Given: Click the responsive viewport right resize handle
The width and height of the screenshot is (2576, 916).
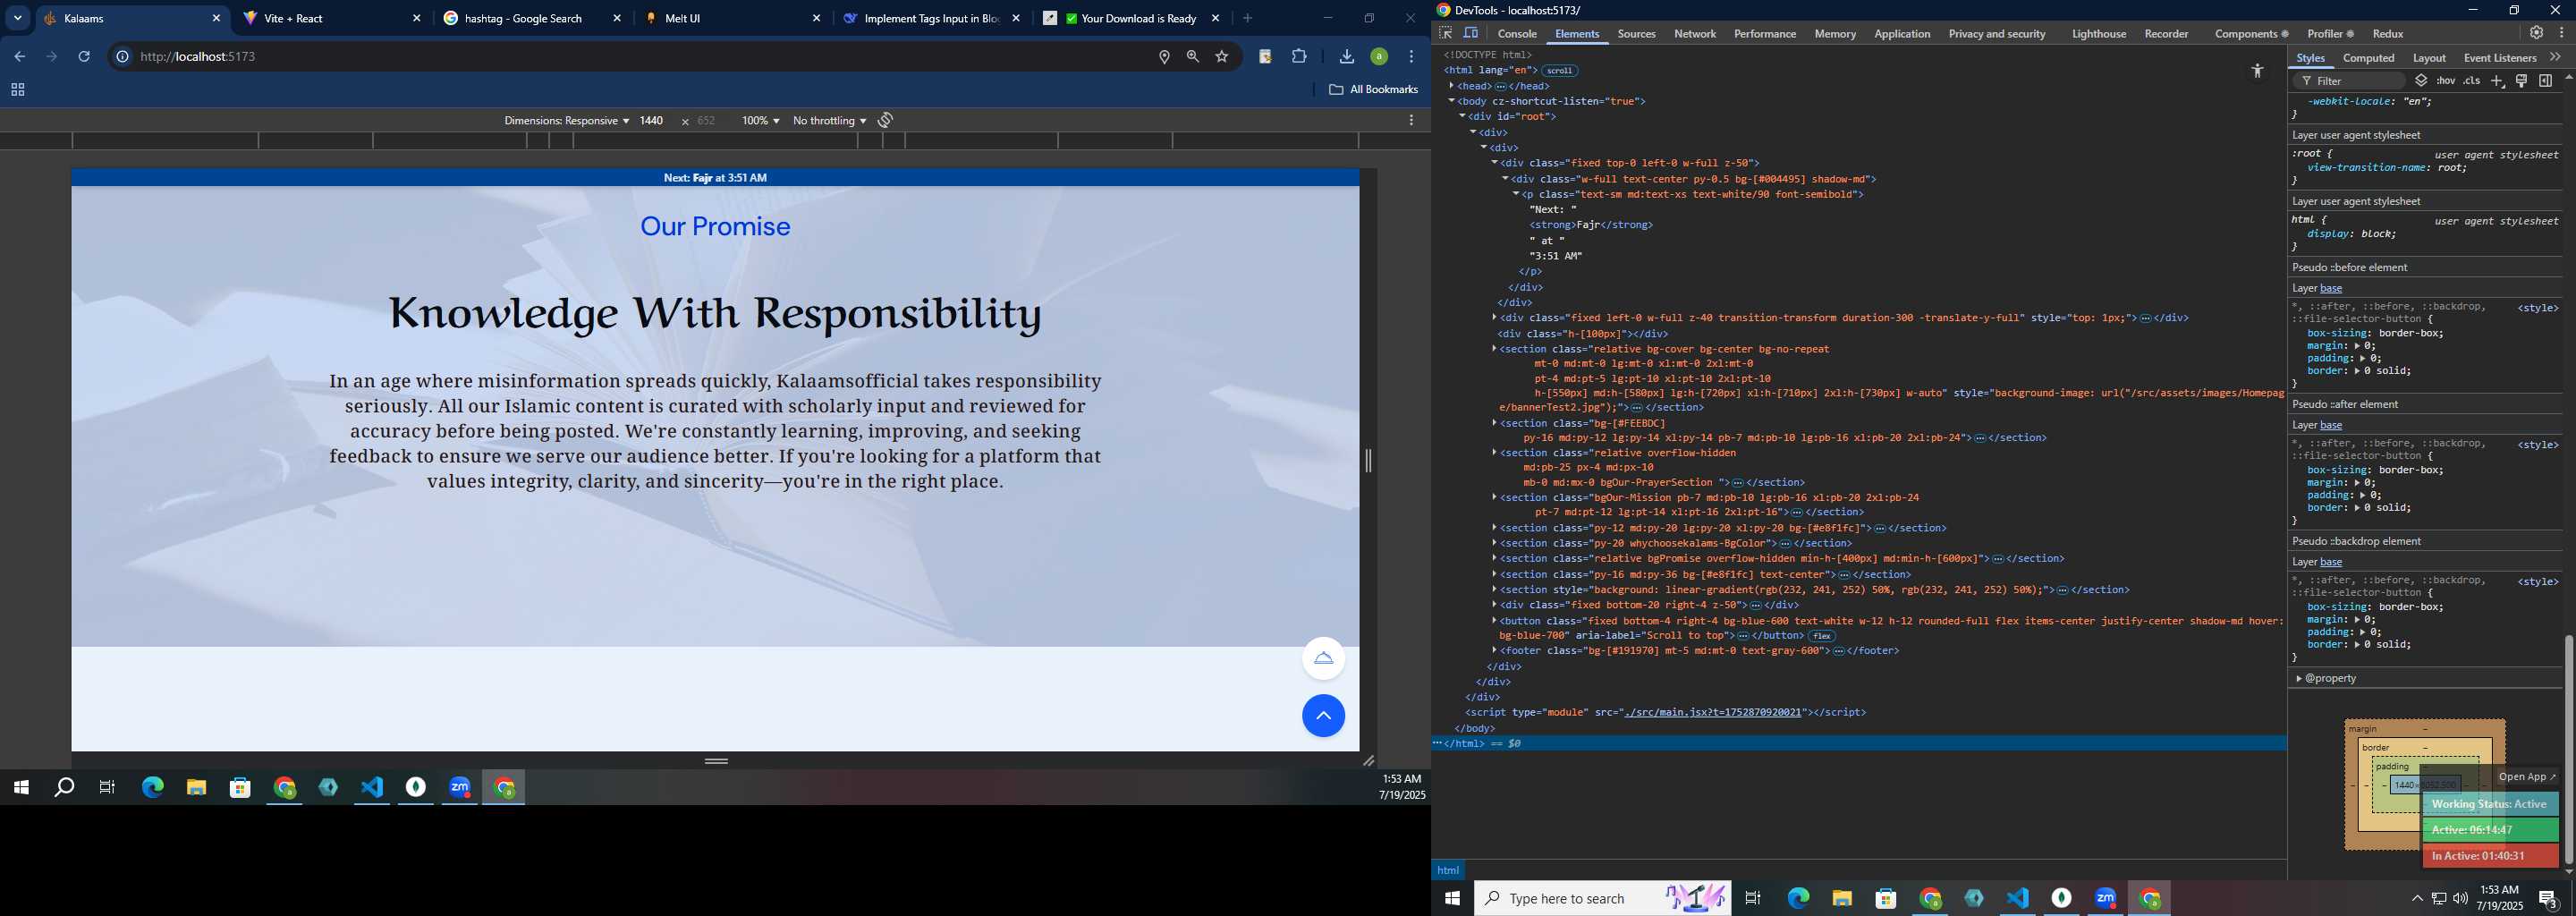Looking at the screenshot, I should coord(1368,461).
